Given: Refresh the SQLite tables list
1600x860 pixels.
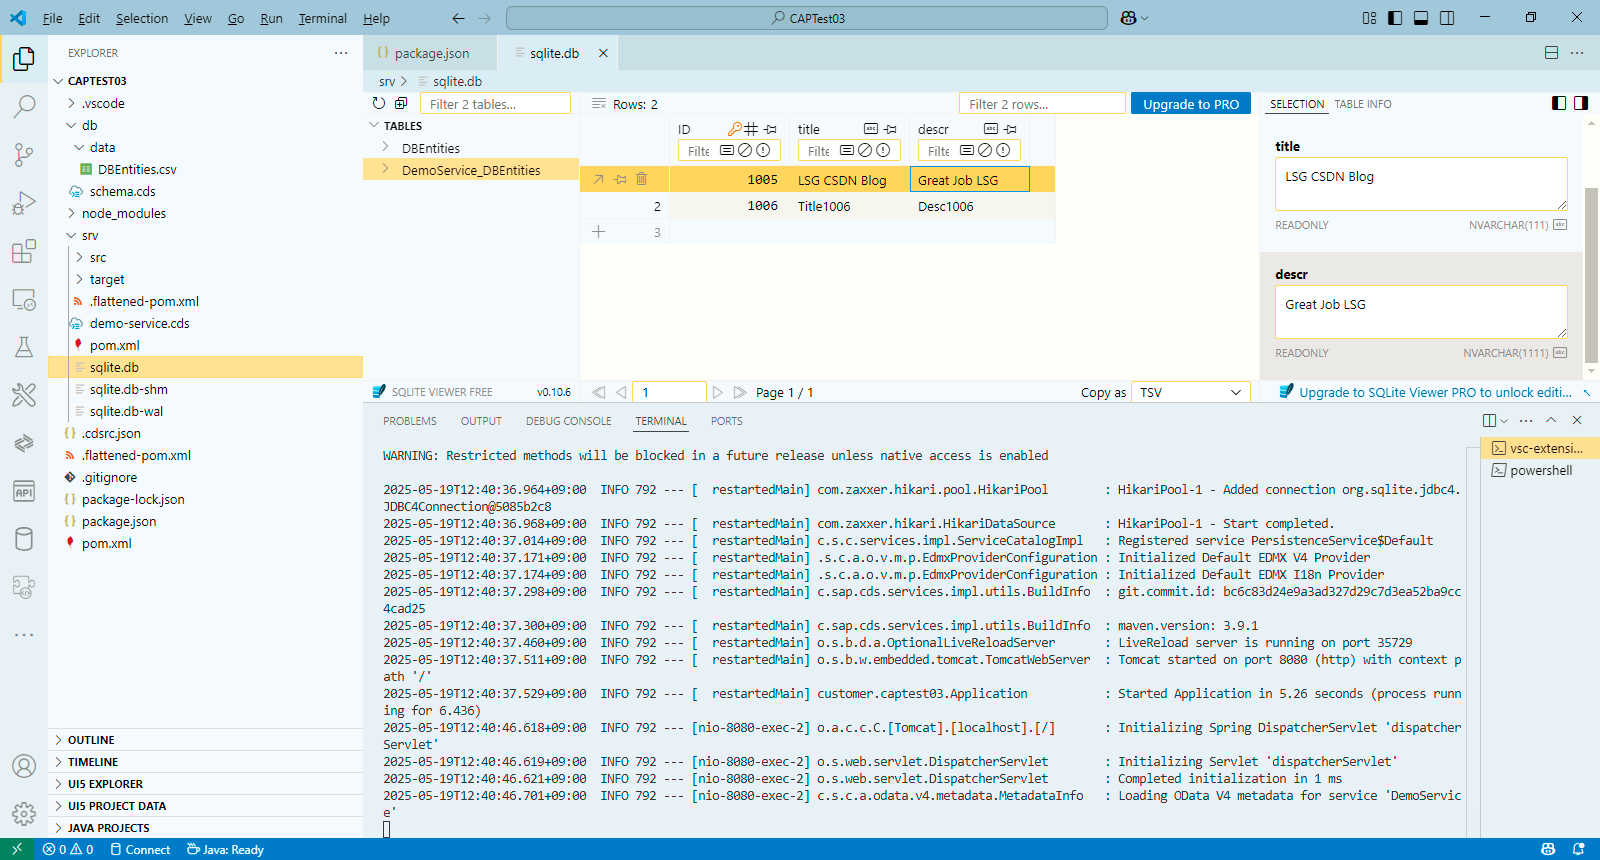Looking at the screenshot, I should [379, 103].
